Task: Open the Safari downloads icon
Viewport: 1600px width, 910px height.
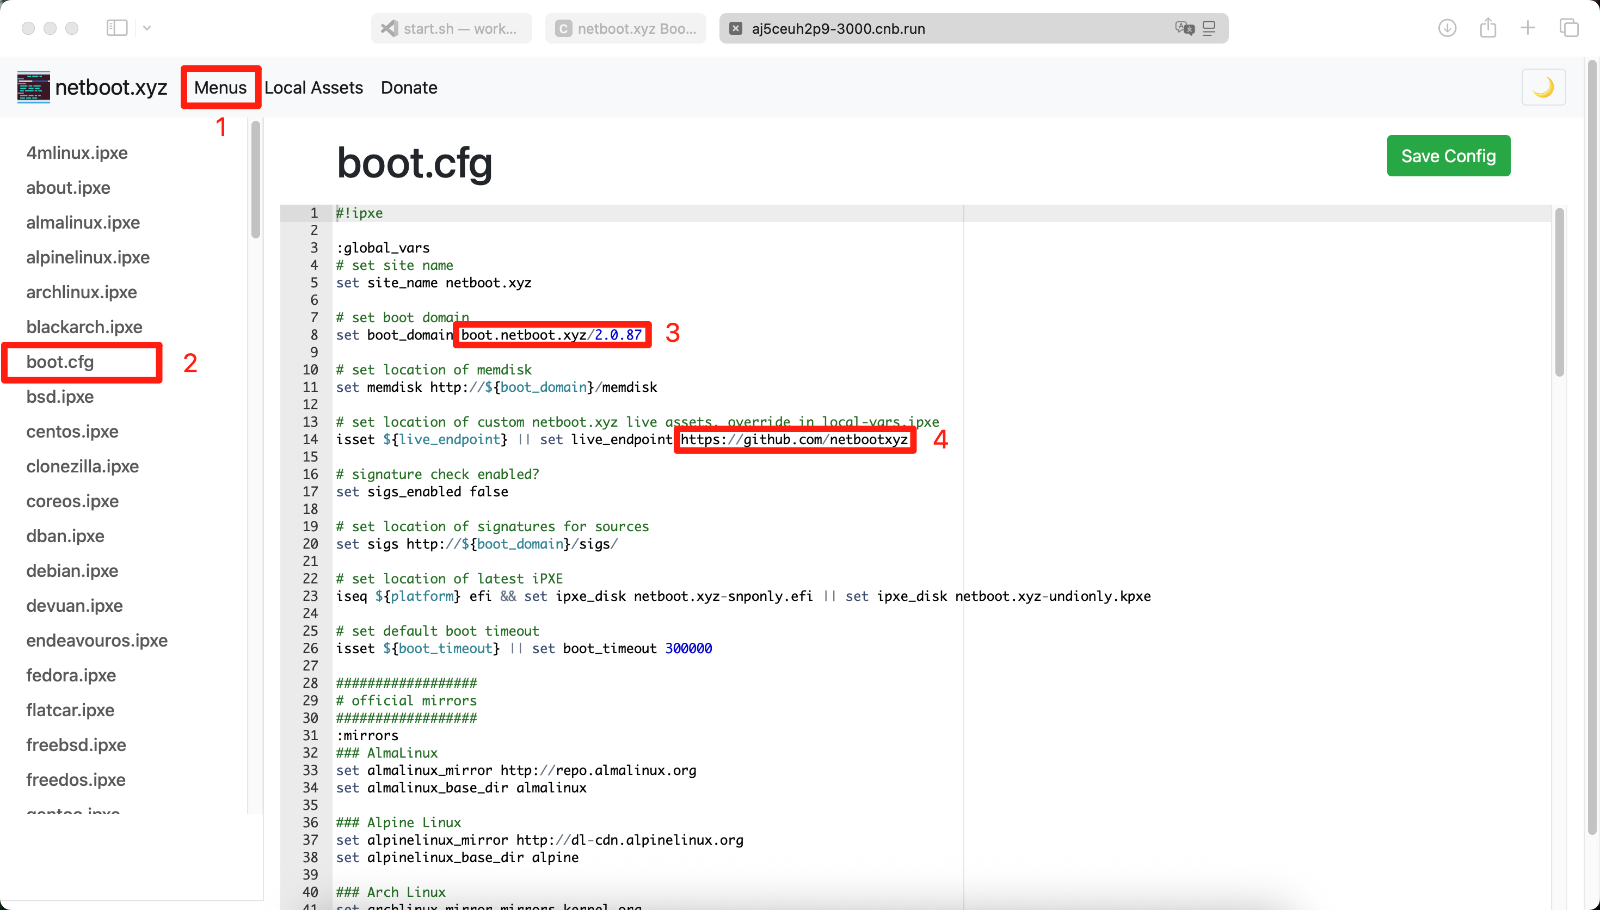Action: coord(1447,28)
